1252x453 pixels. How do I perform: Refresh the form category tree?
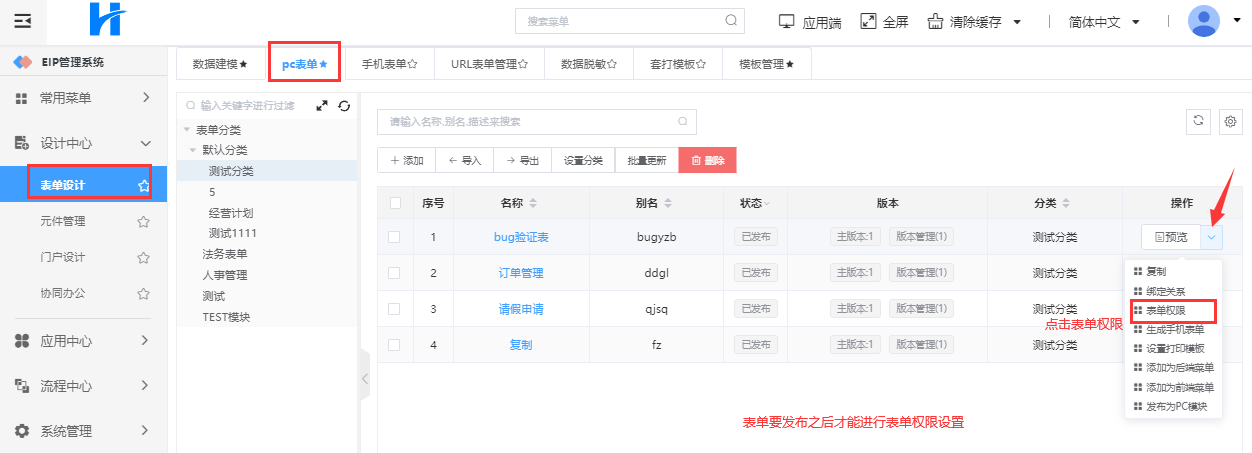[344, 105]
